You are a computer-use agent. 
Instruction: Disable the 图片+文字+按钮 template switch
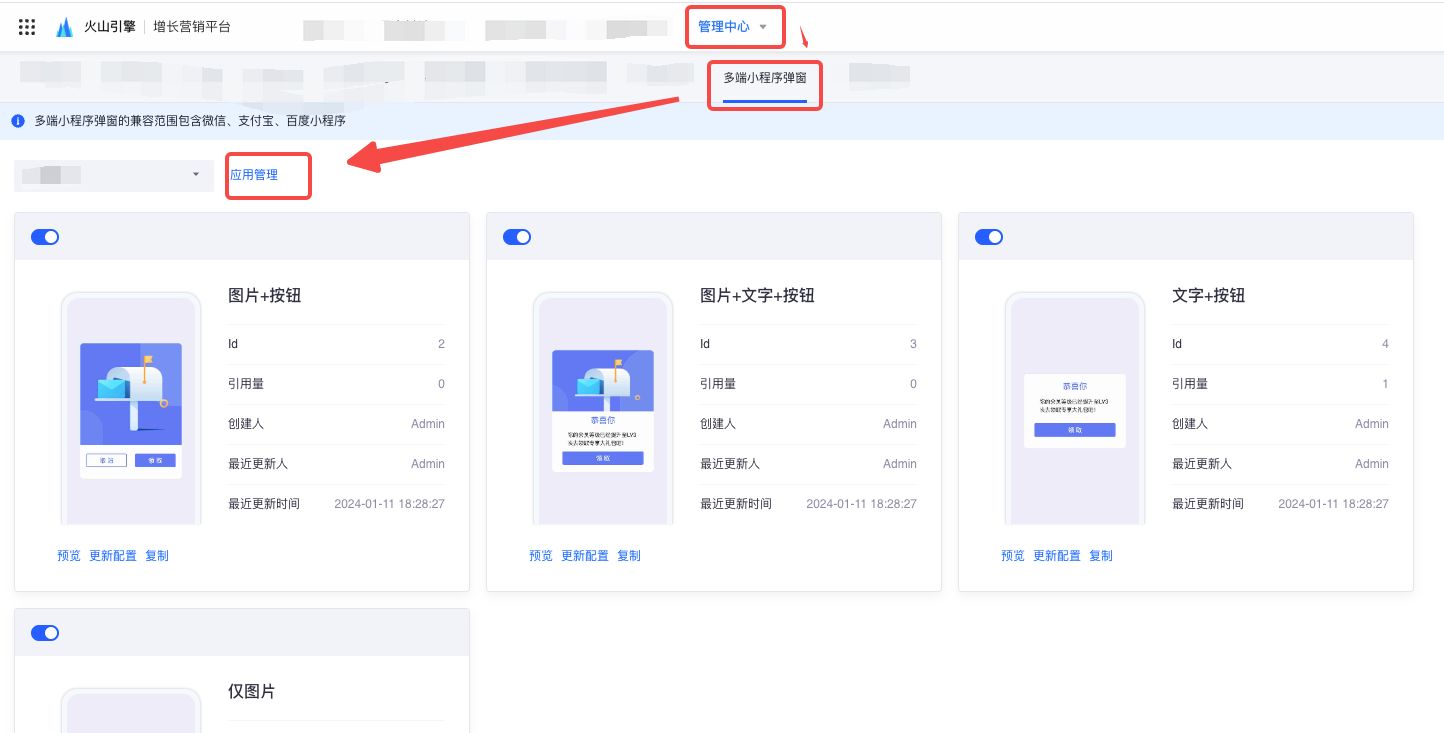point(517,237)
